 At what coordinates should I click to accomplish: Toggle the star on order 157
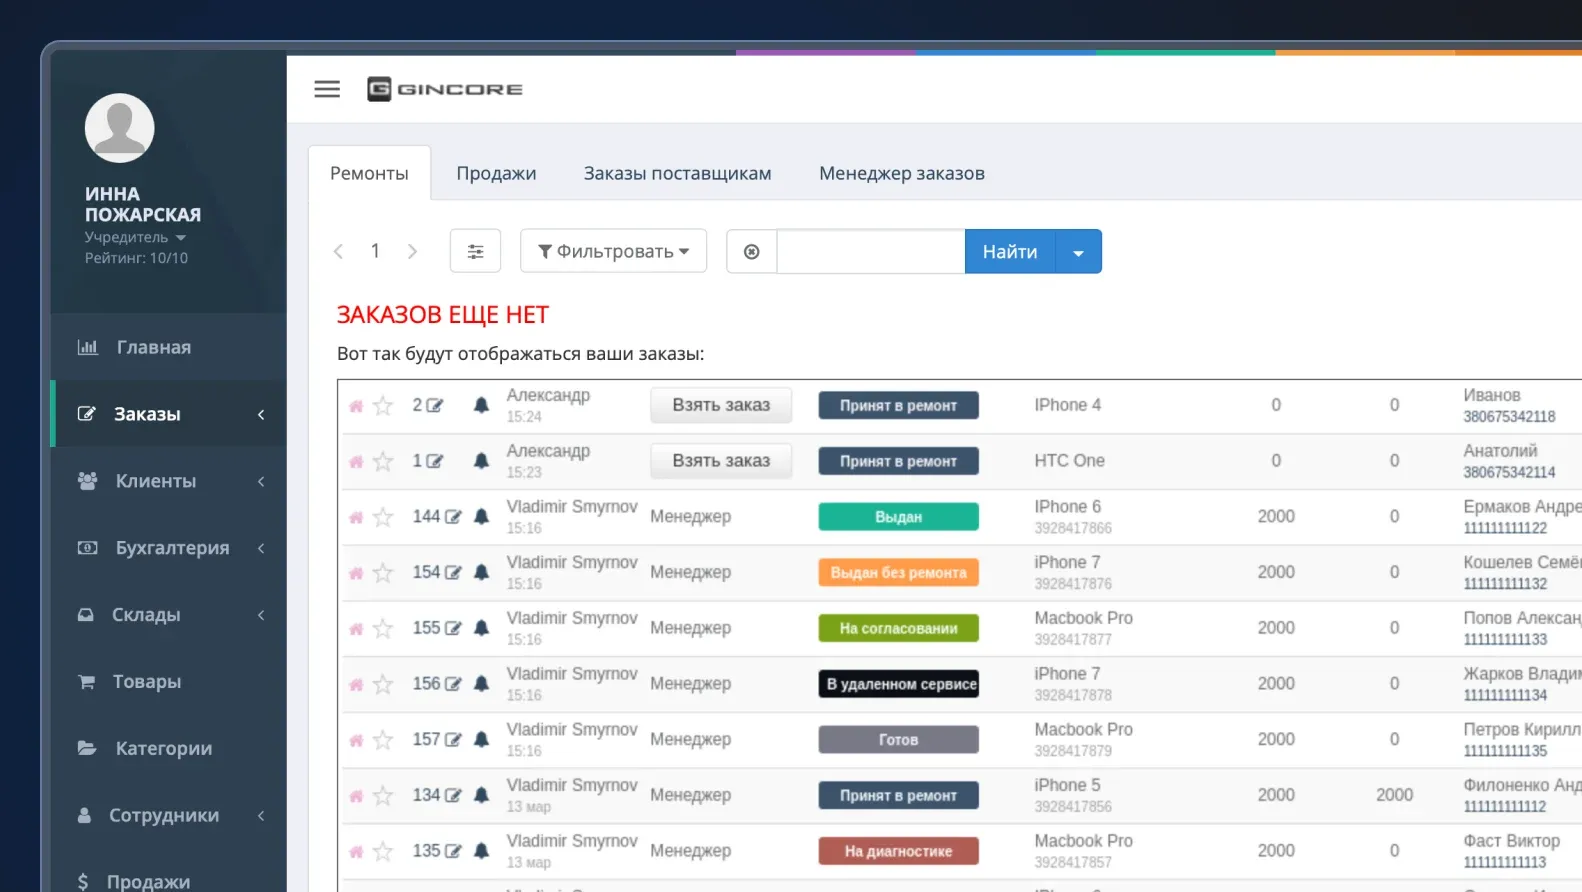point(383,739)
